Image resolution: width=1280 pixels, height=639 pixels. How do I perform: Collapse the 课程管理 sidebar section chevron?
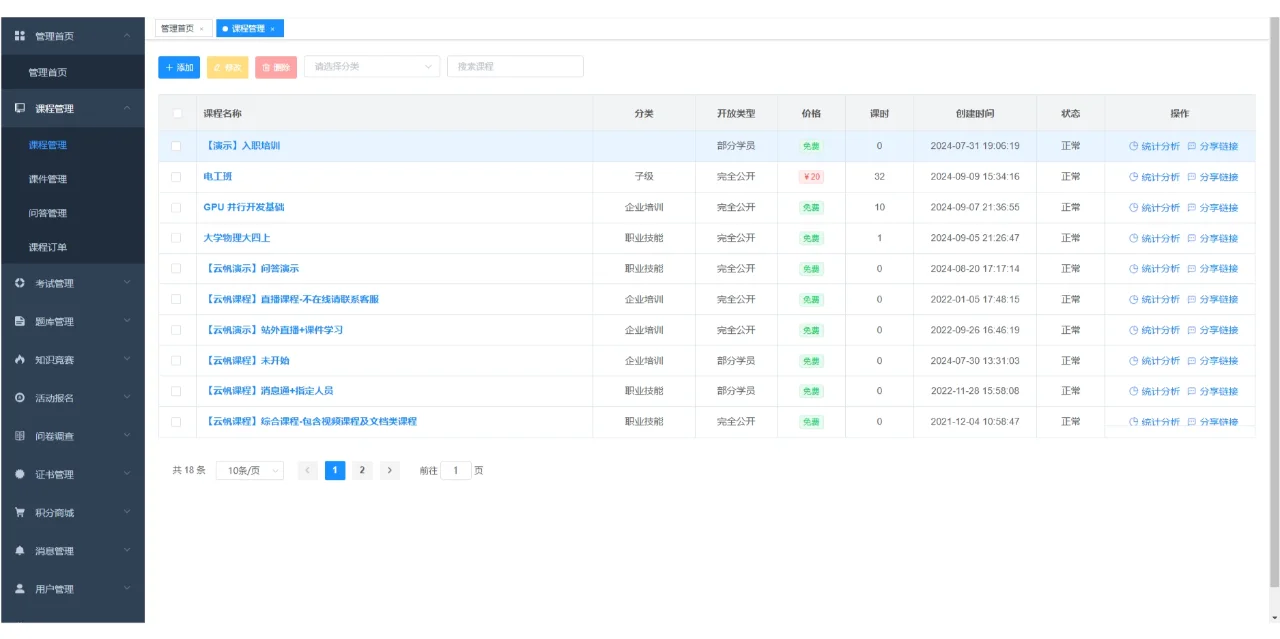point(126,108)
